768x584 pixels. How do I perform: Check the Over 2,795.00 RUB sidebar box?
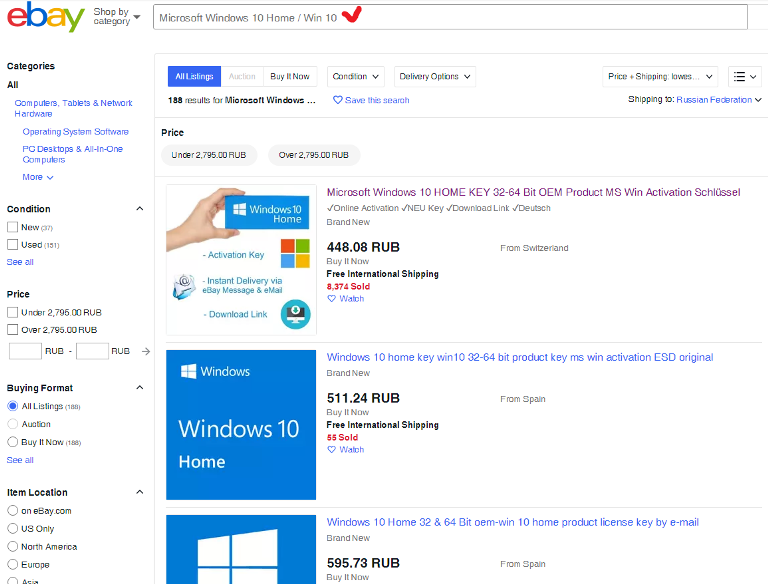tap(13, 330)
